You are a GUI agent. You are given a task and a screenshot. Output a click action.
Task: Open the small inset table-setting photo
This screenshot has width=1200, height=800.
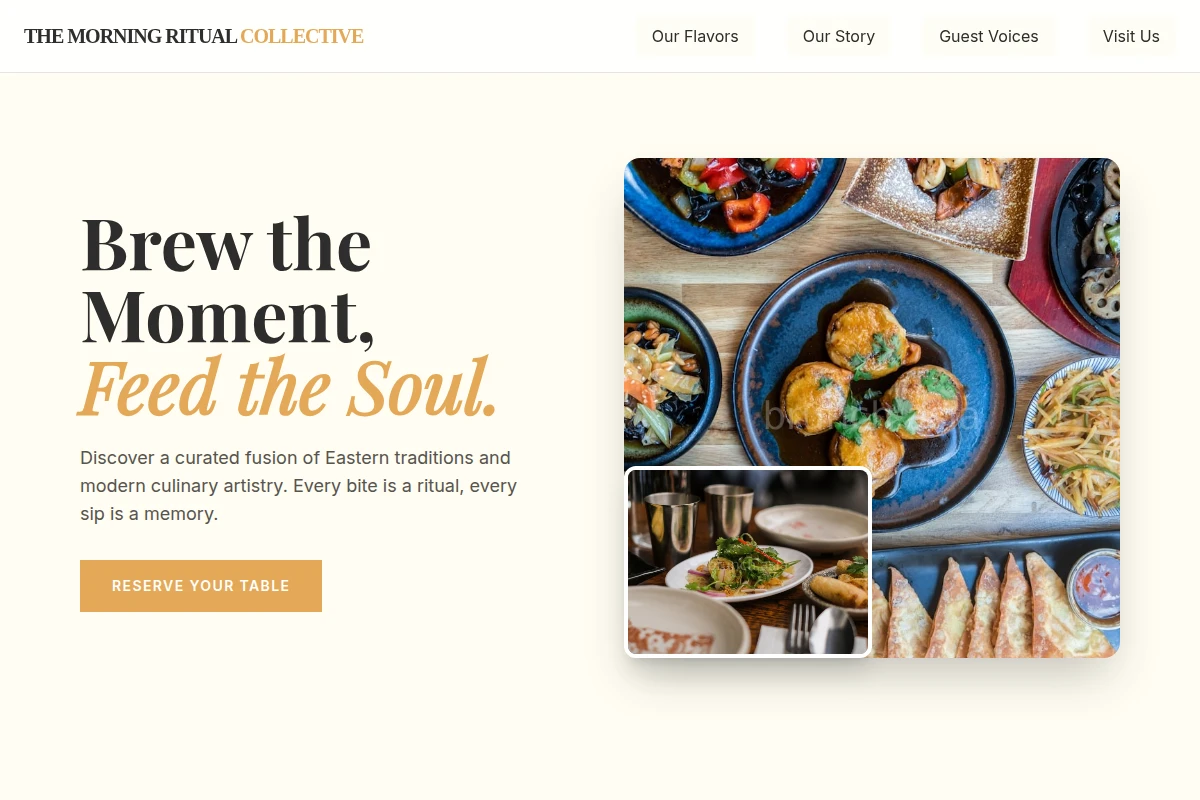tap(748, 562)
